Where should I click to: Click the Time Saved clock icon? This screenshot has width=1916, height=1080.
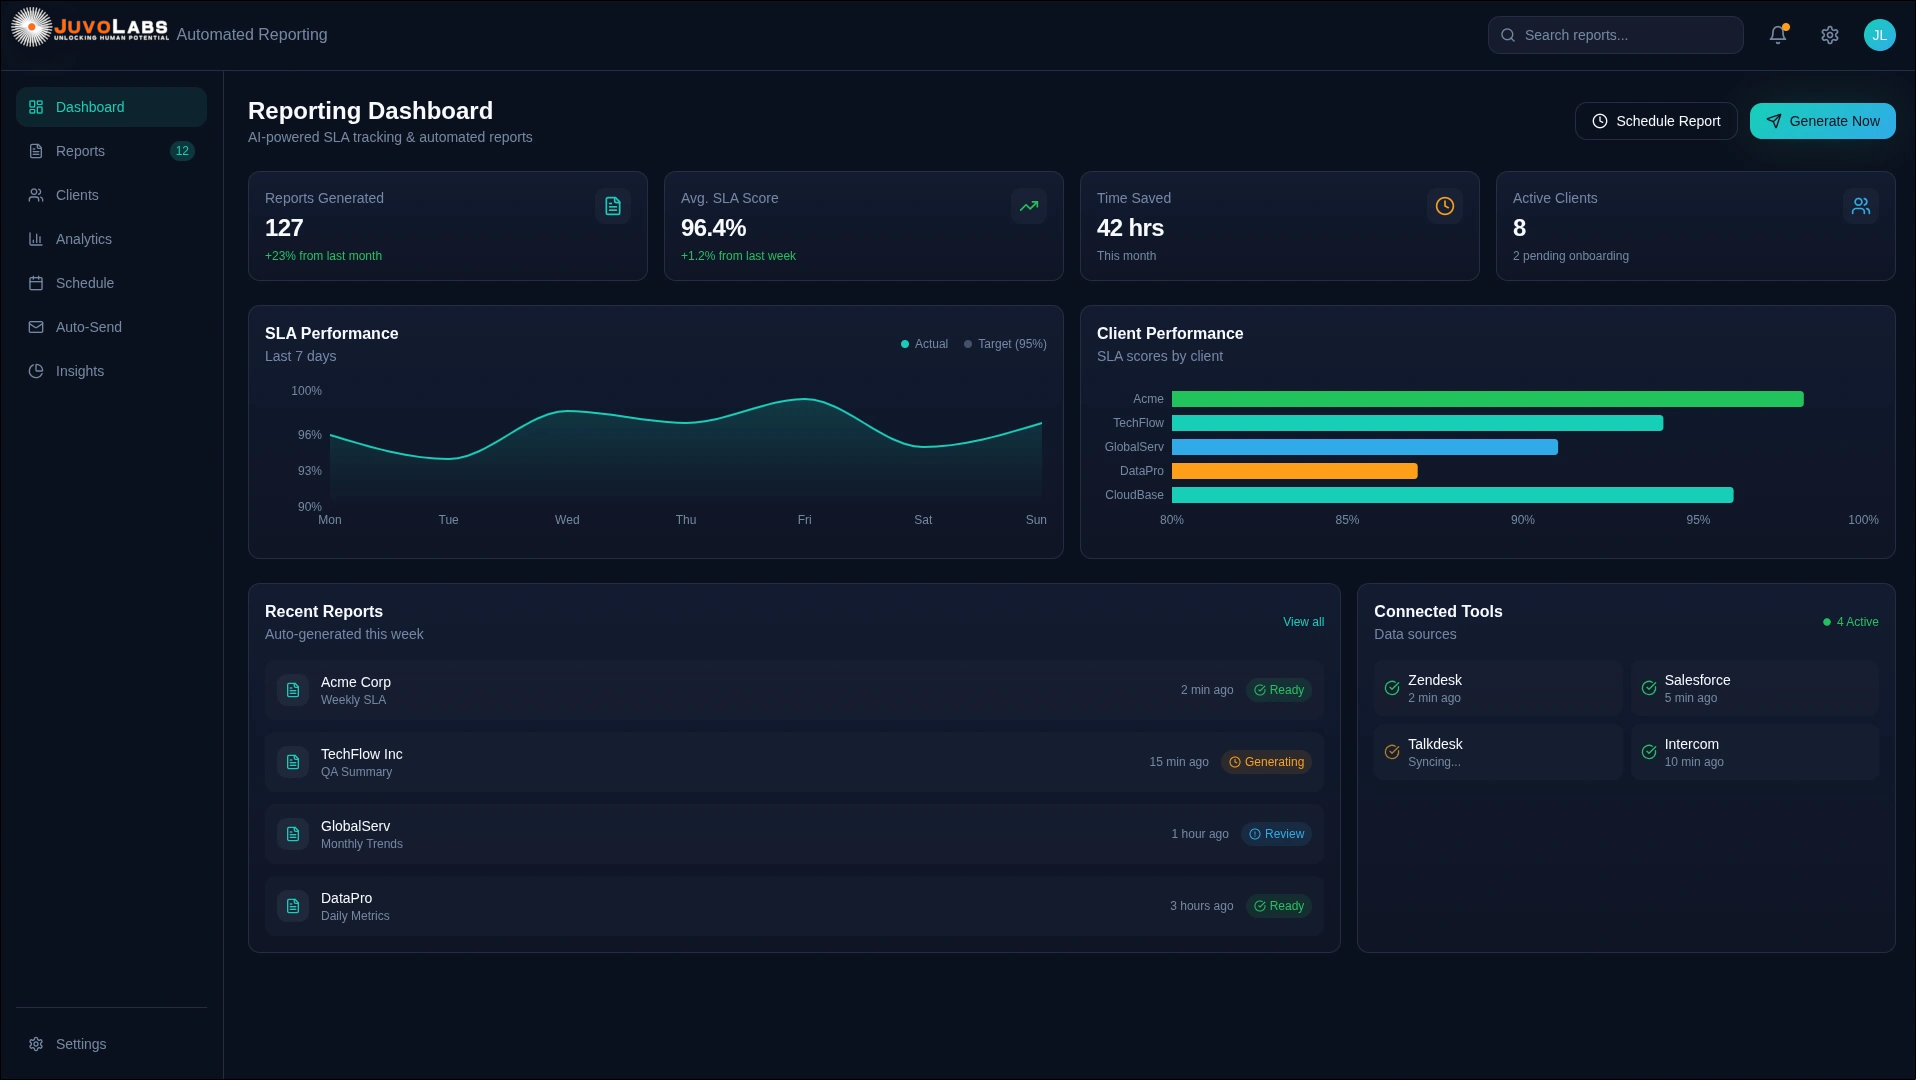1444,206
